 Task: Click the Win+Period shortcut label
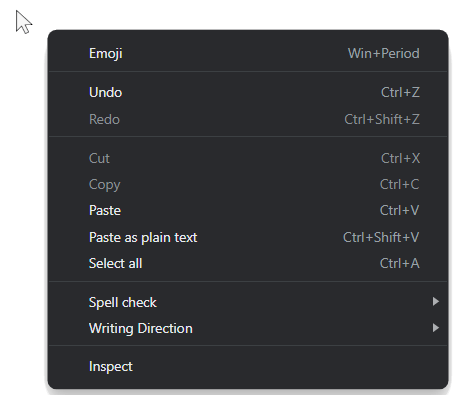pyautogui.click(x=384, y=53)
